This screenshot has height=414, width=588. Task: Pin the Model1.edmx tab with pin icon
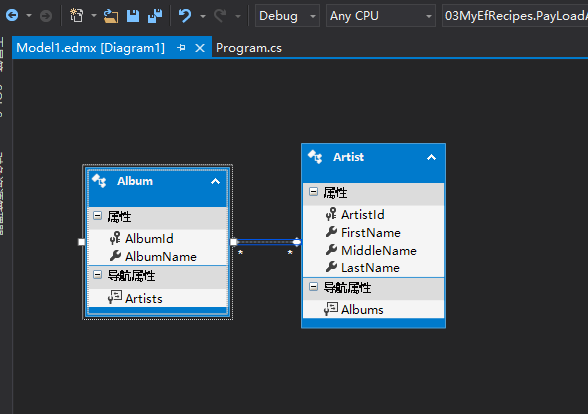[x=182, y=48]
